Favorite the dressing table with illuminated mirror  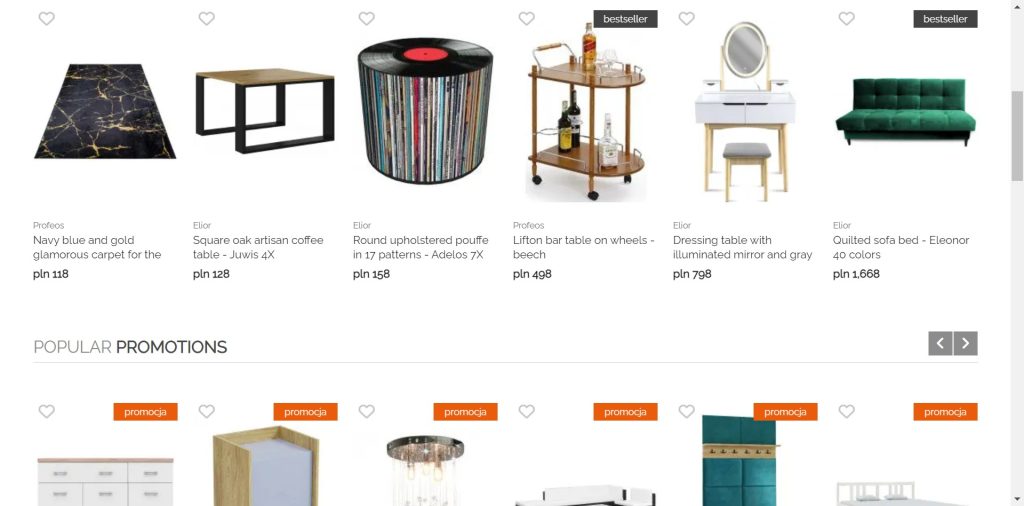click(x=686, y=19)
